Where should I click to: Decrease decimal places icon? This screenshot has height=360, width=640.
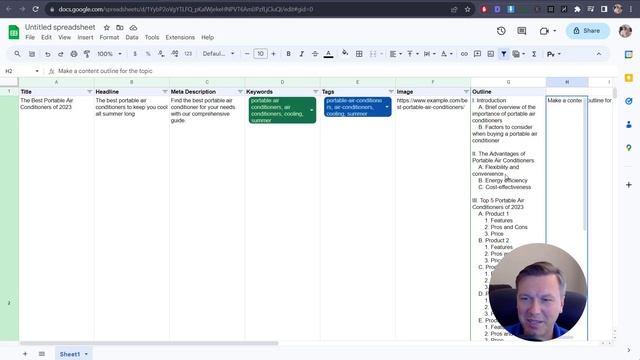pyautogui.click(x=161, y=54)
